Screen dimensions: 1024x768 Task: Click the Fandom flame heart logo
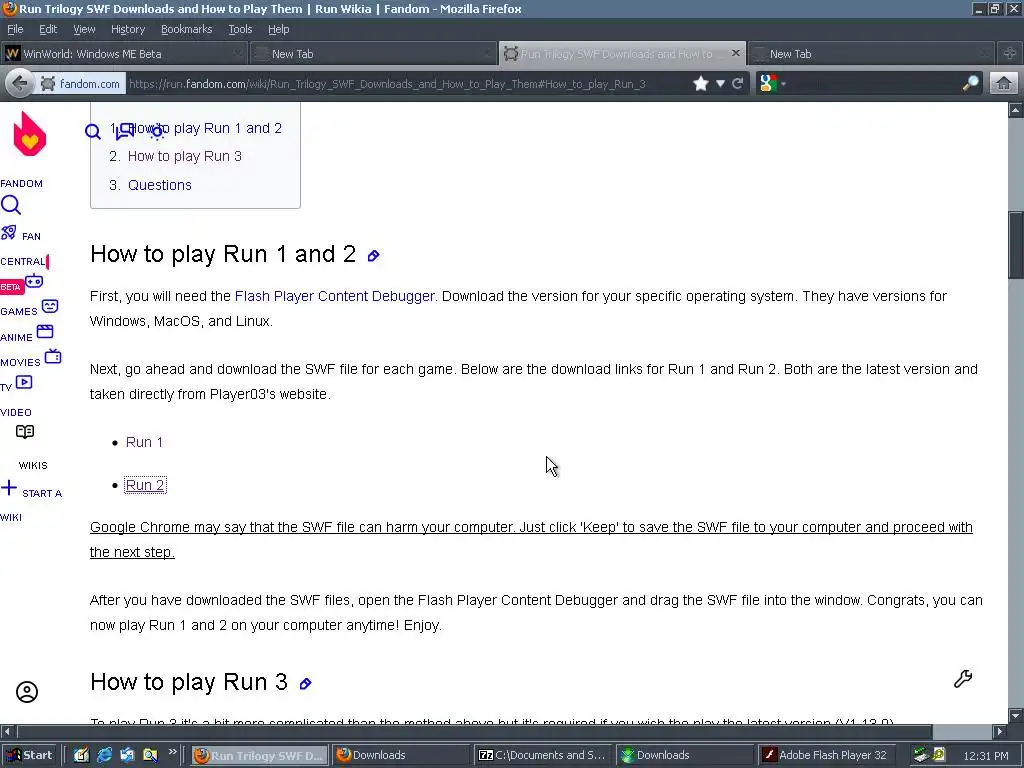30,134
